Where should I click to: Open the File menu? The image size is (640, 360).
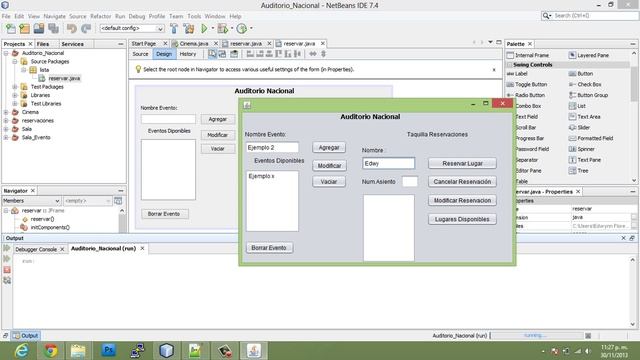(6, 16)
